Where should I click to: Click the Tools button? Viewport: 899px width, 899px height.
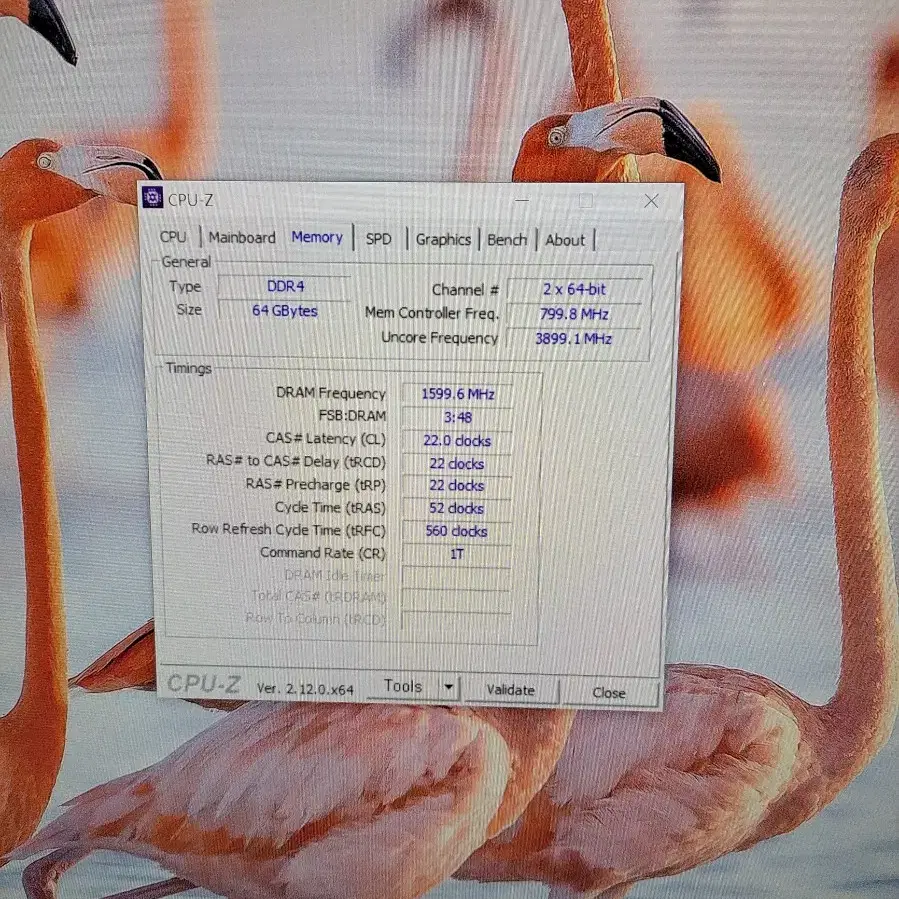click(x=402, y=686)
